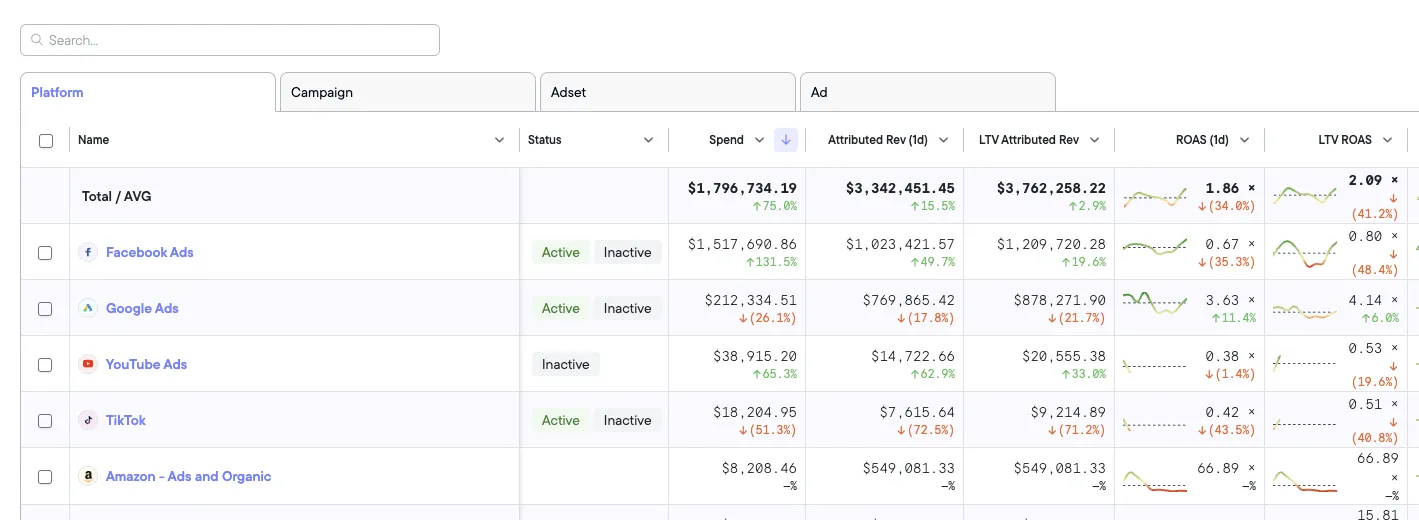Image resolution: width=1419 pixels, height=520 pixels.
Task: Click Inactive status badge for Facebook Ads
Action: tap(628, 252)
